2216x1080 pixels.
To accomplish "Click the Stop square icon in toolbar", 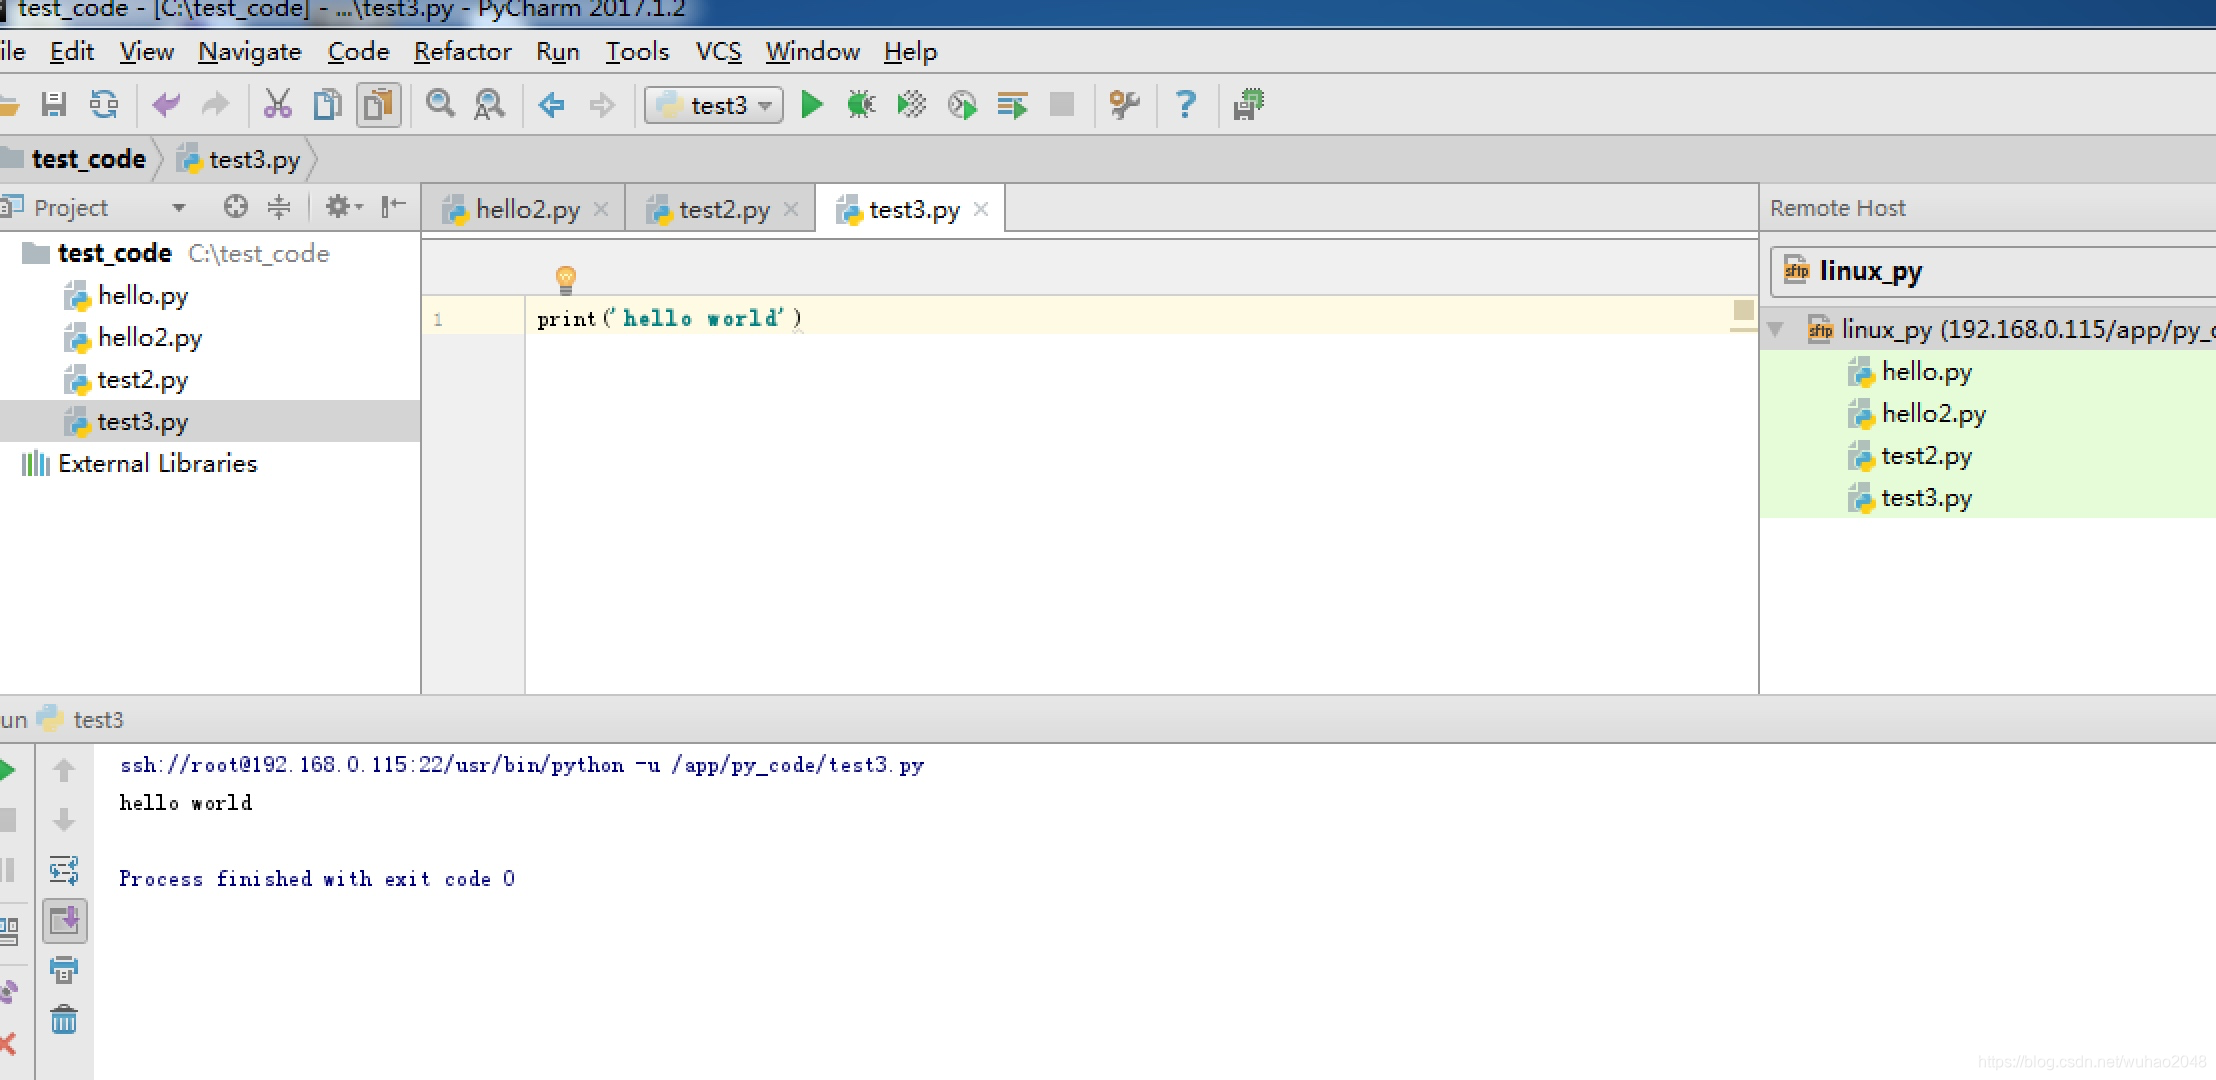I will 1062,104.
